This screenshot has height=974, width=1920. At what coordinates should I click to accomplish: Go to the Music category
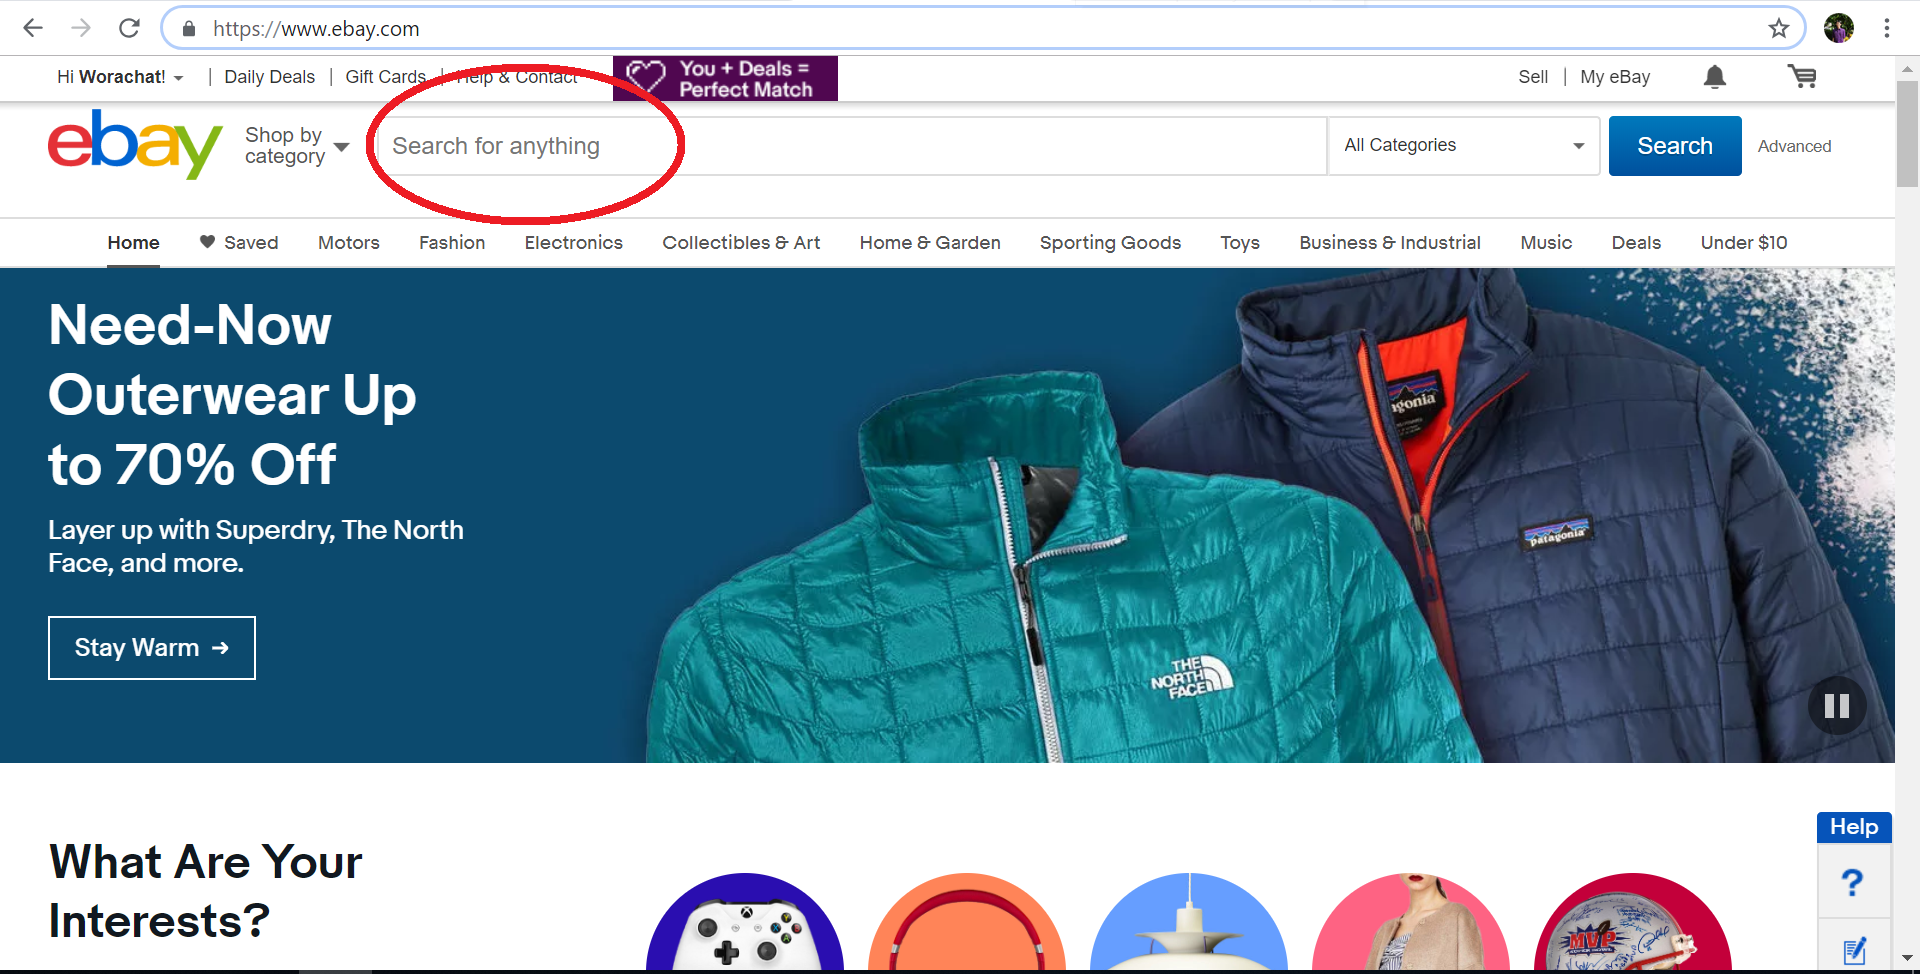[x=1546, y=243]
